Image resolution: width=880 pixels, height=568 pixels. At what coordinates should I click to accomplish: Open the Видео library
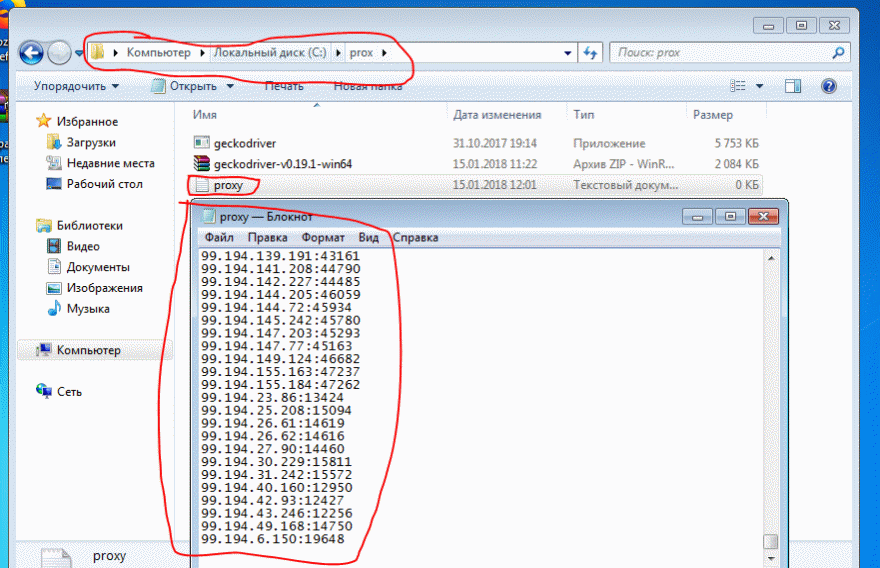[83, 246]
